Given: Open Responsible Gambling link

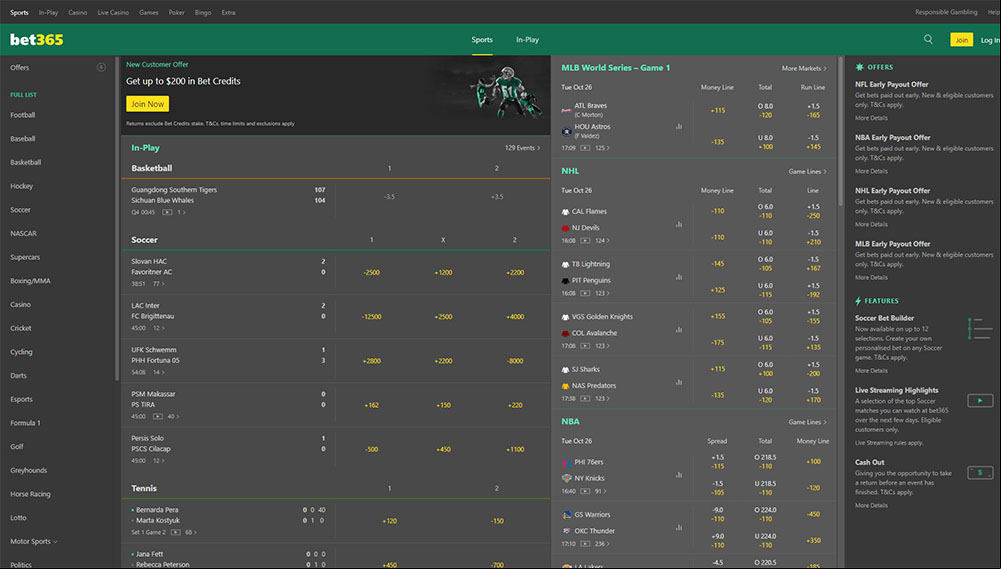Looking at the screenshot, I should click(x=946, y=12).
